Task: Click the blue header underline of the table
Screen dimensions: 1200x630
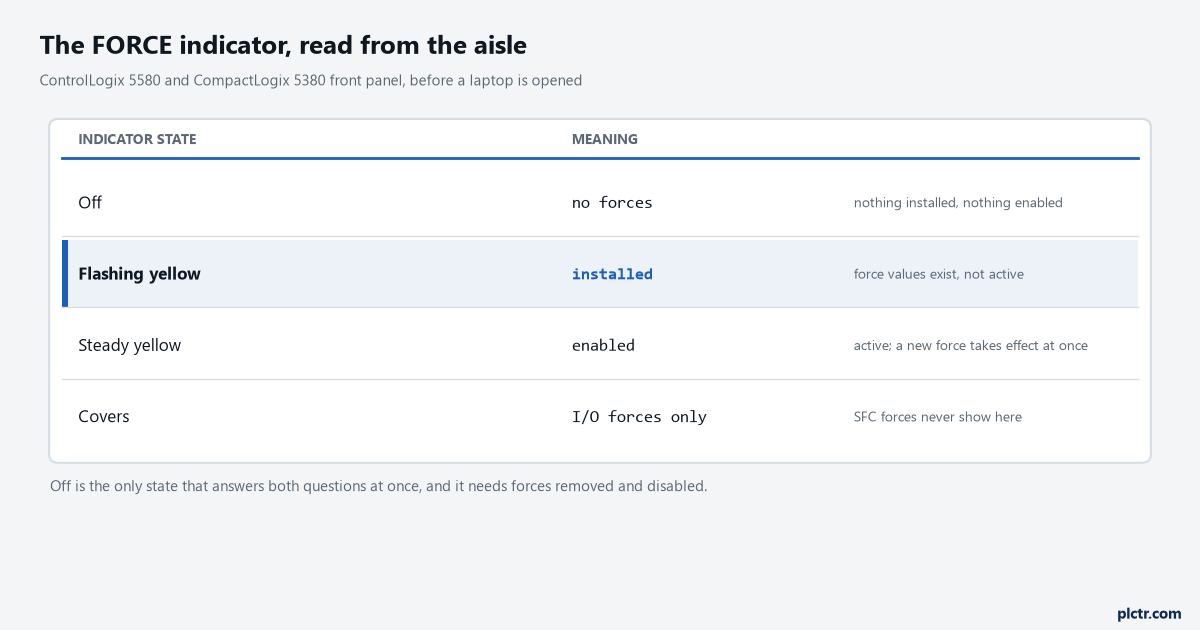Action: 600,158
